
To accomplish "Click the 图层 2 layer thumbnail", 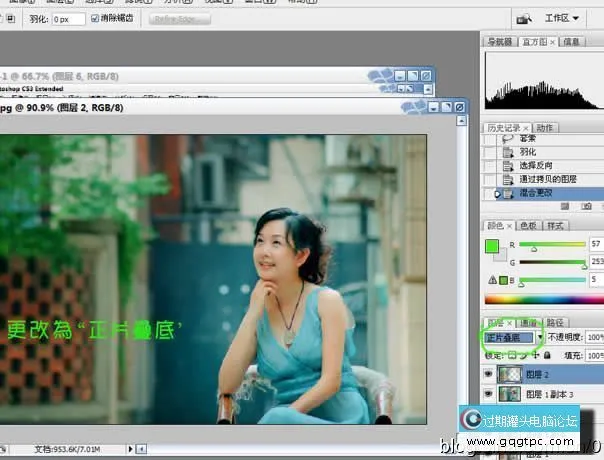I will coord(509,374).
